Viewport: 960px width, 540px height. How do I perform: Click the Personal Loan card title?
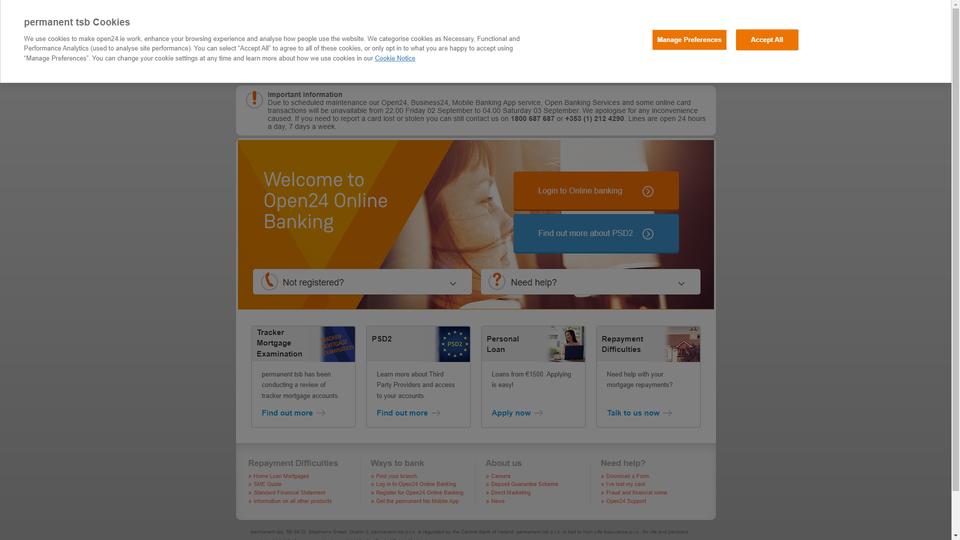(503, 344)
